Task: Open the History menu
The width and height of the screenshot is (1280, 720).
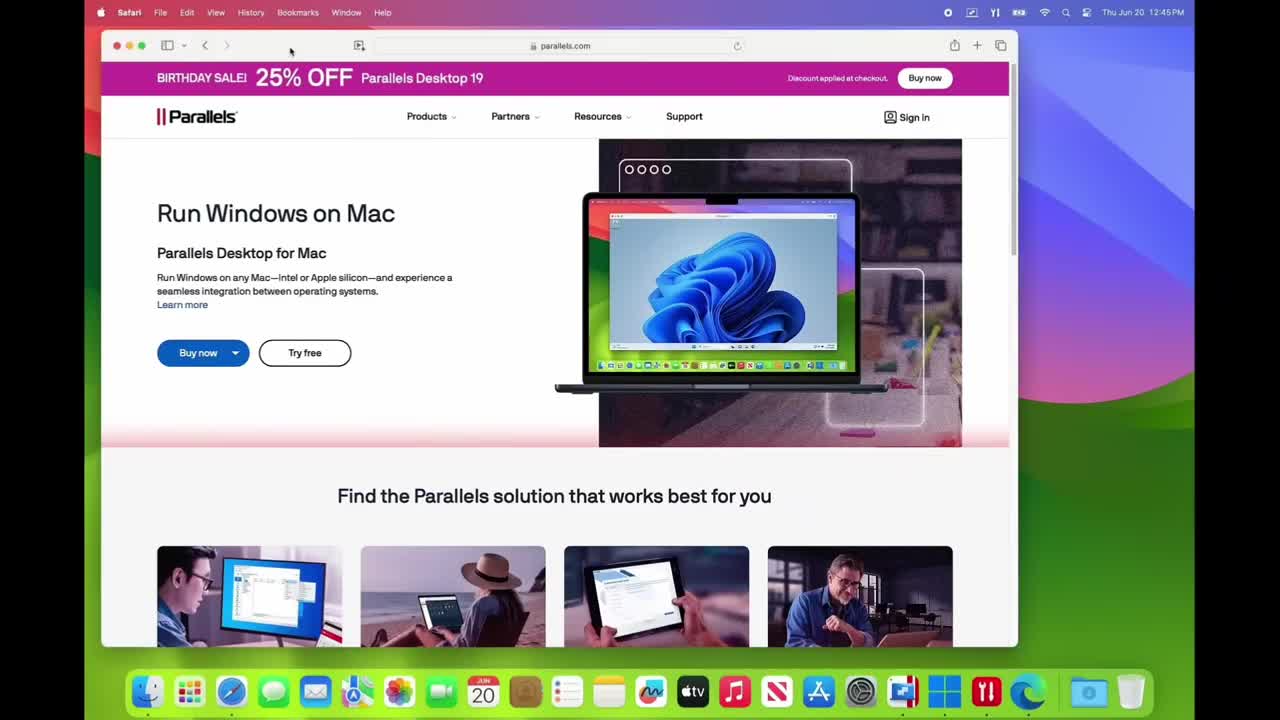Action: (251, 13)
